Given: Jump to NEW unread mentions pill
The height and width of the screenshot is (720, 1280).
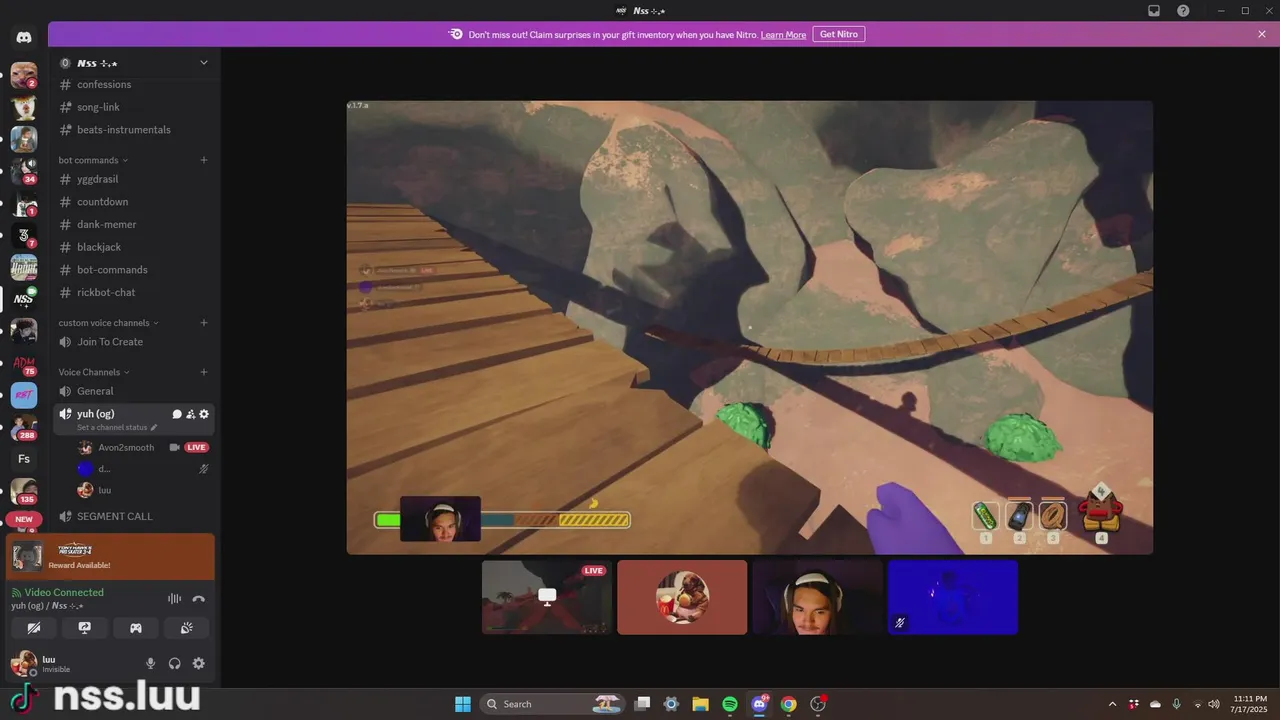Looking at the screenshot, I should click(24, 519).
